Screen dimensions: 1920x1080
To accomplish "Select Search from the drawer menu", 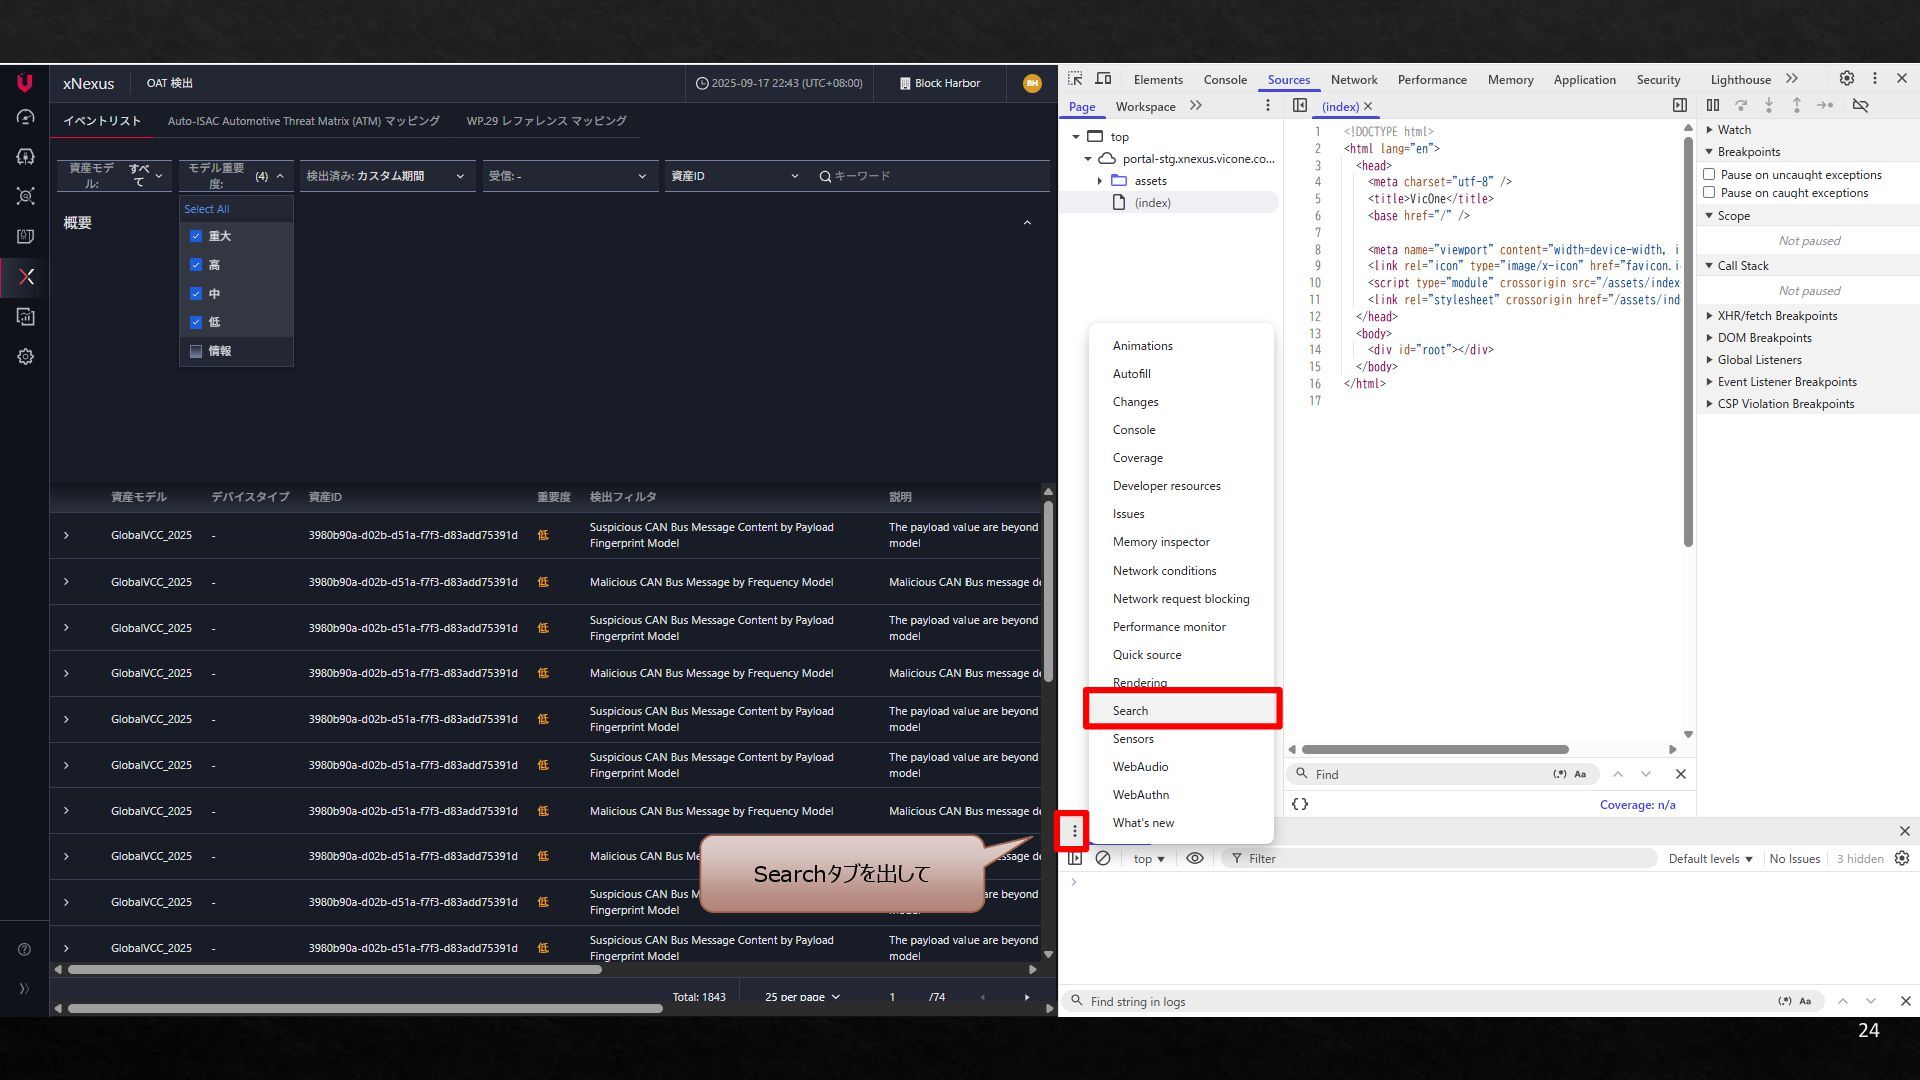I will click(x=1131, y=710).
